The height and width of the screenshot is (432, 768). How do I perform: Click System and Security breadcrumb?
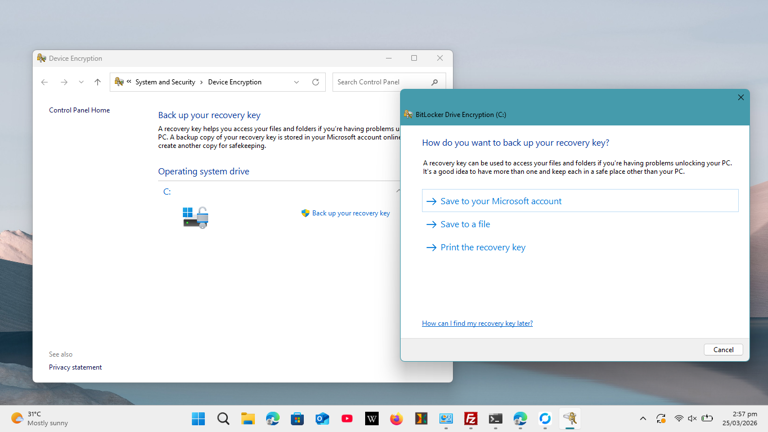[165, 82]
